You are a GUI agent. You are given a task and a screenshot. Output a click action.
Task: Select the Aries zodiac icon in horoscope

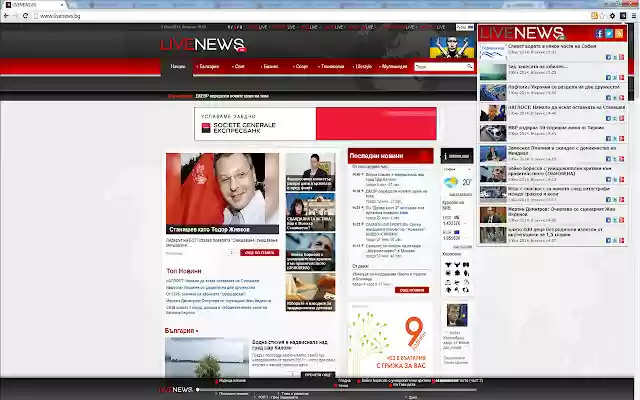click(x=448, y=265)
